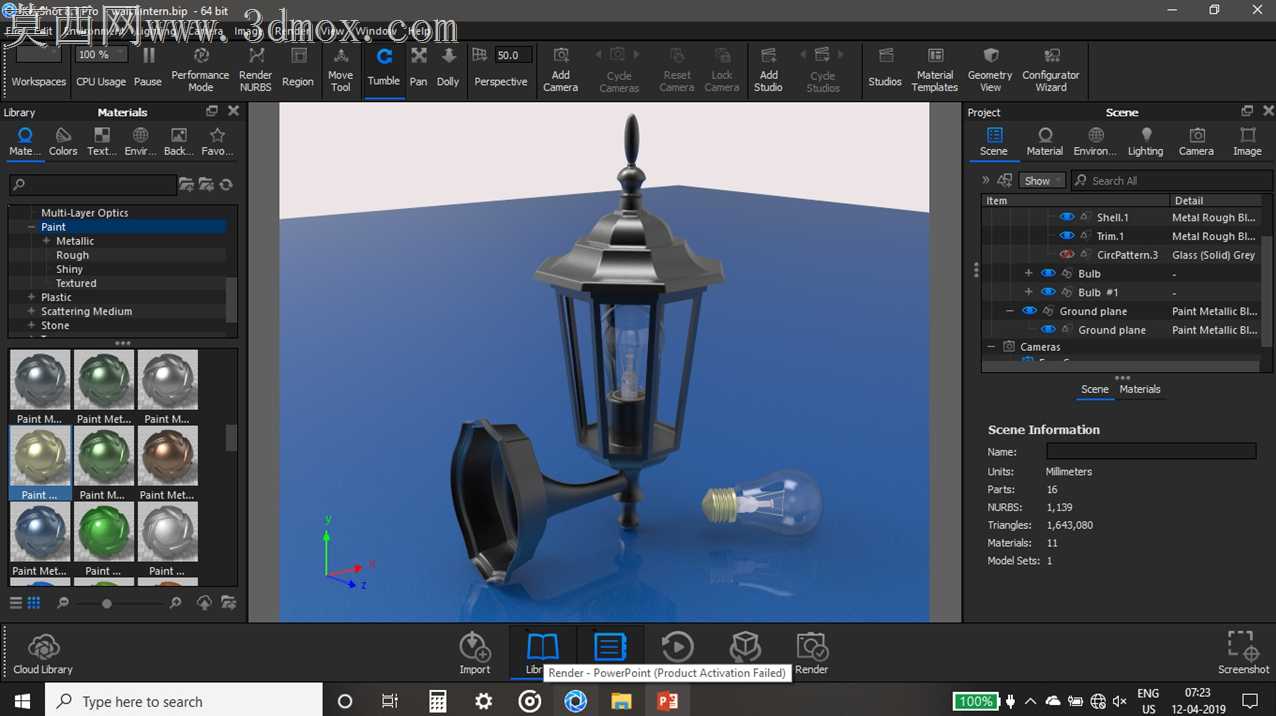Select the copper brown metallic paint thumbnail
The width and height of the screenshot is (1276, 716).
point(167,456)
